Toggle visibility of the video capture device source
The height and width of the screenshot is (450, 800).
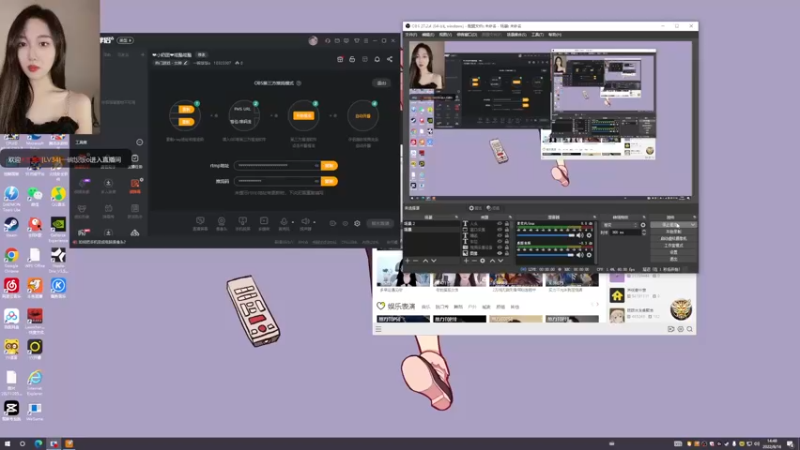click(x=499, y=247)
